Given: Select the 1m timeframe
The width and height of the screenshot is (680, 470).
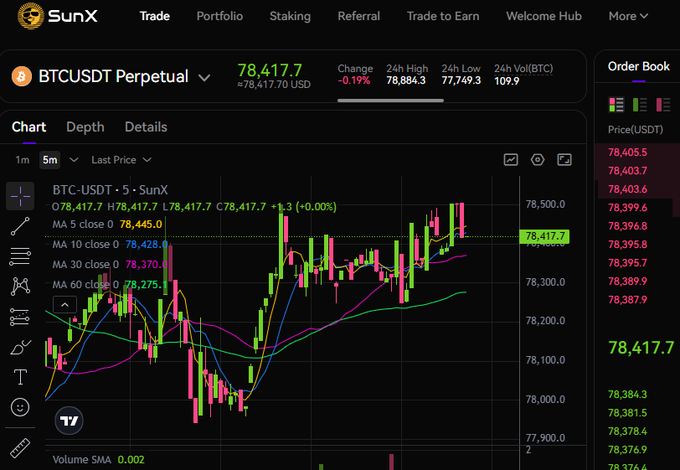Looking at the screenshot, I should [x=23, y=160].
